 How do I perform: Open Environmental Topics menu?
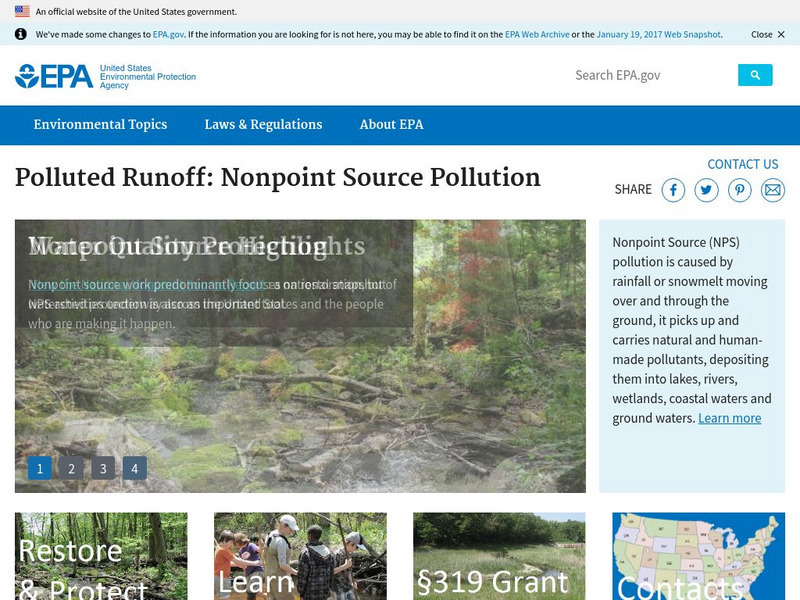(x=101, y=125)
